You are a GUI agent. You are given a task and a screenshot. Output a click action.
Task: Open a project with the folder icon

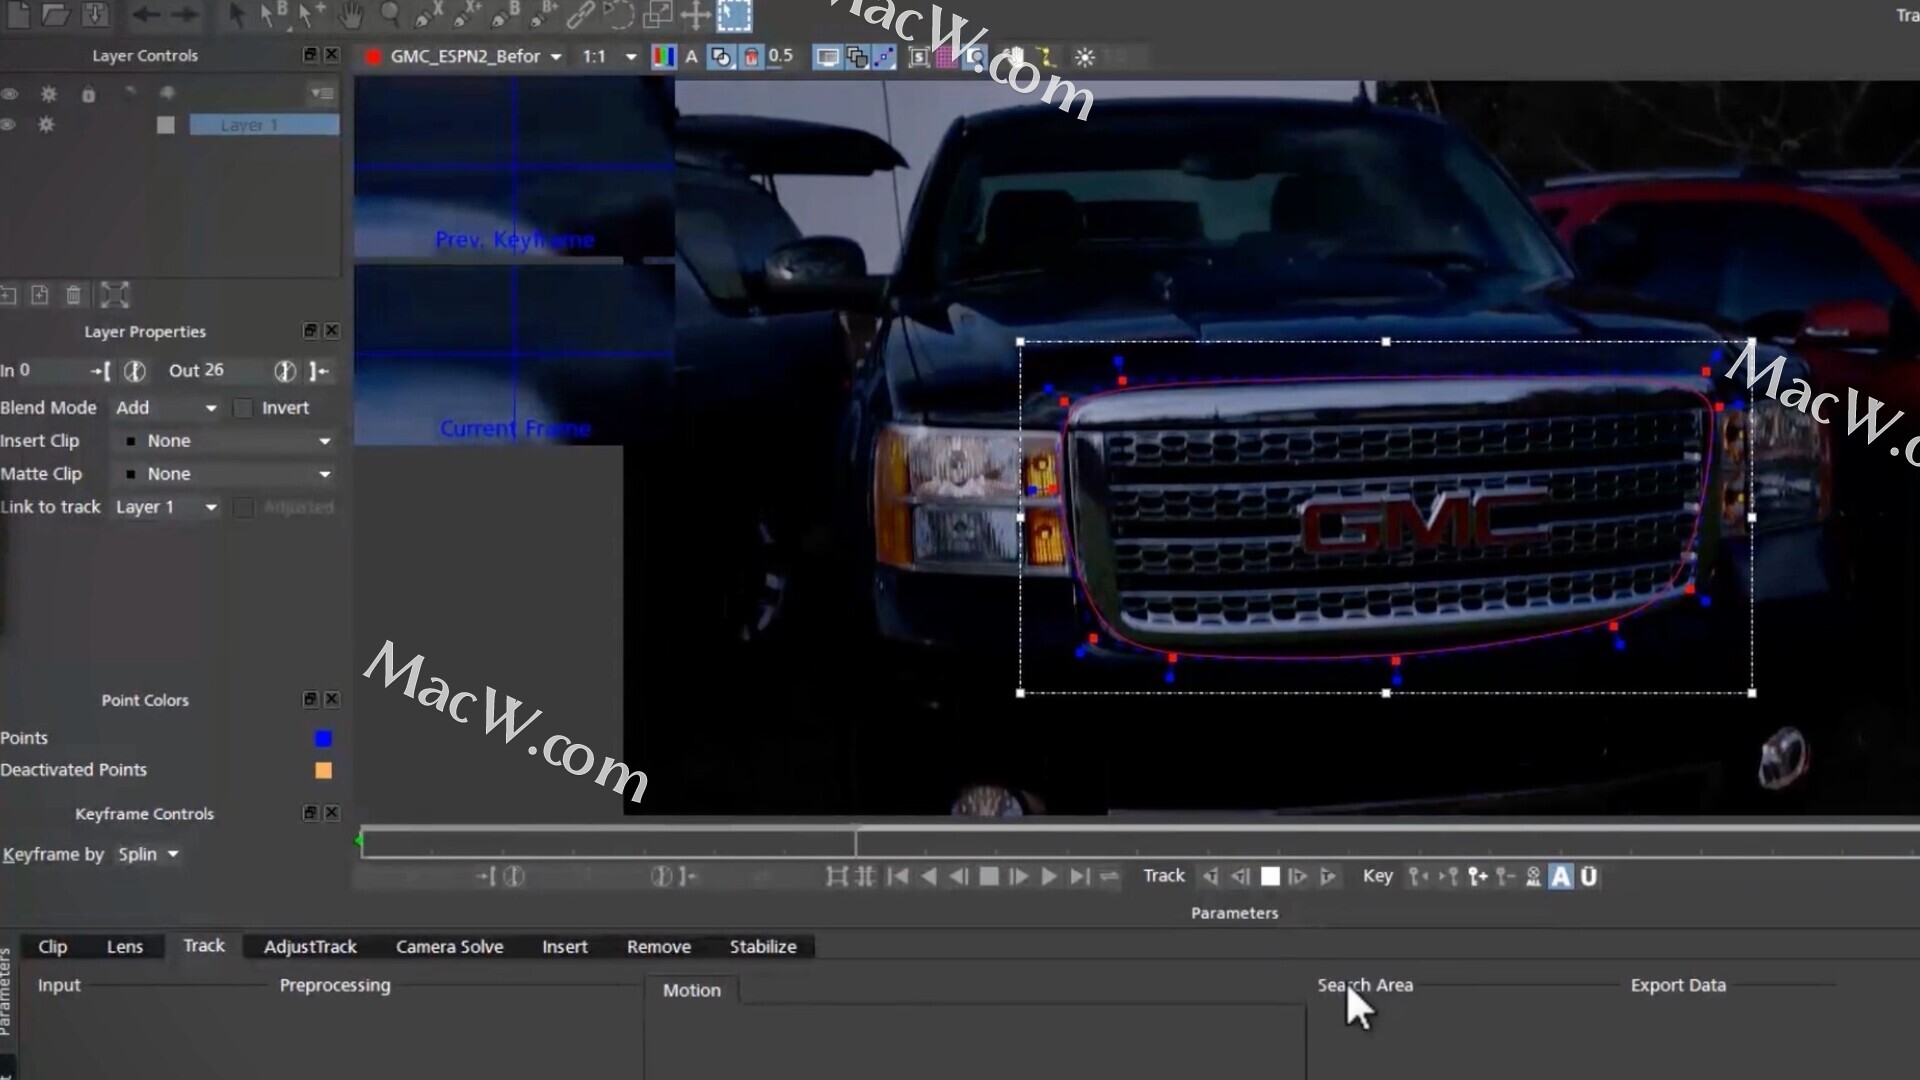coord(56,14)
